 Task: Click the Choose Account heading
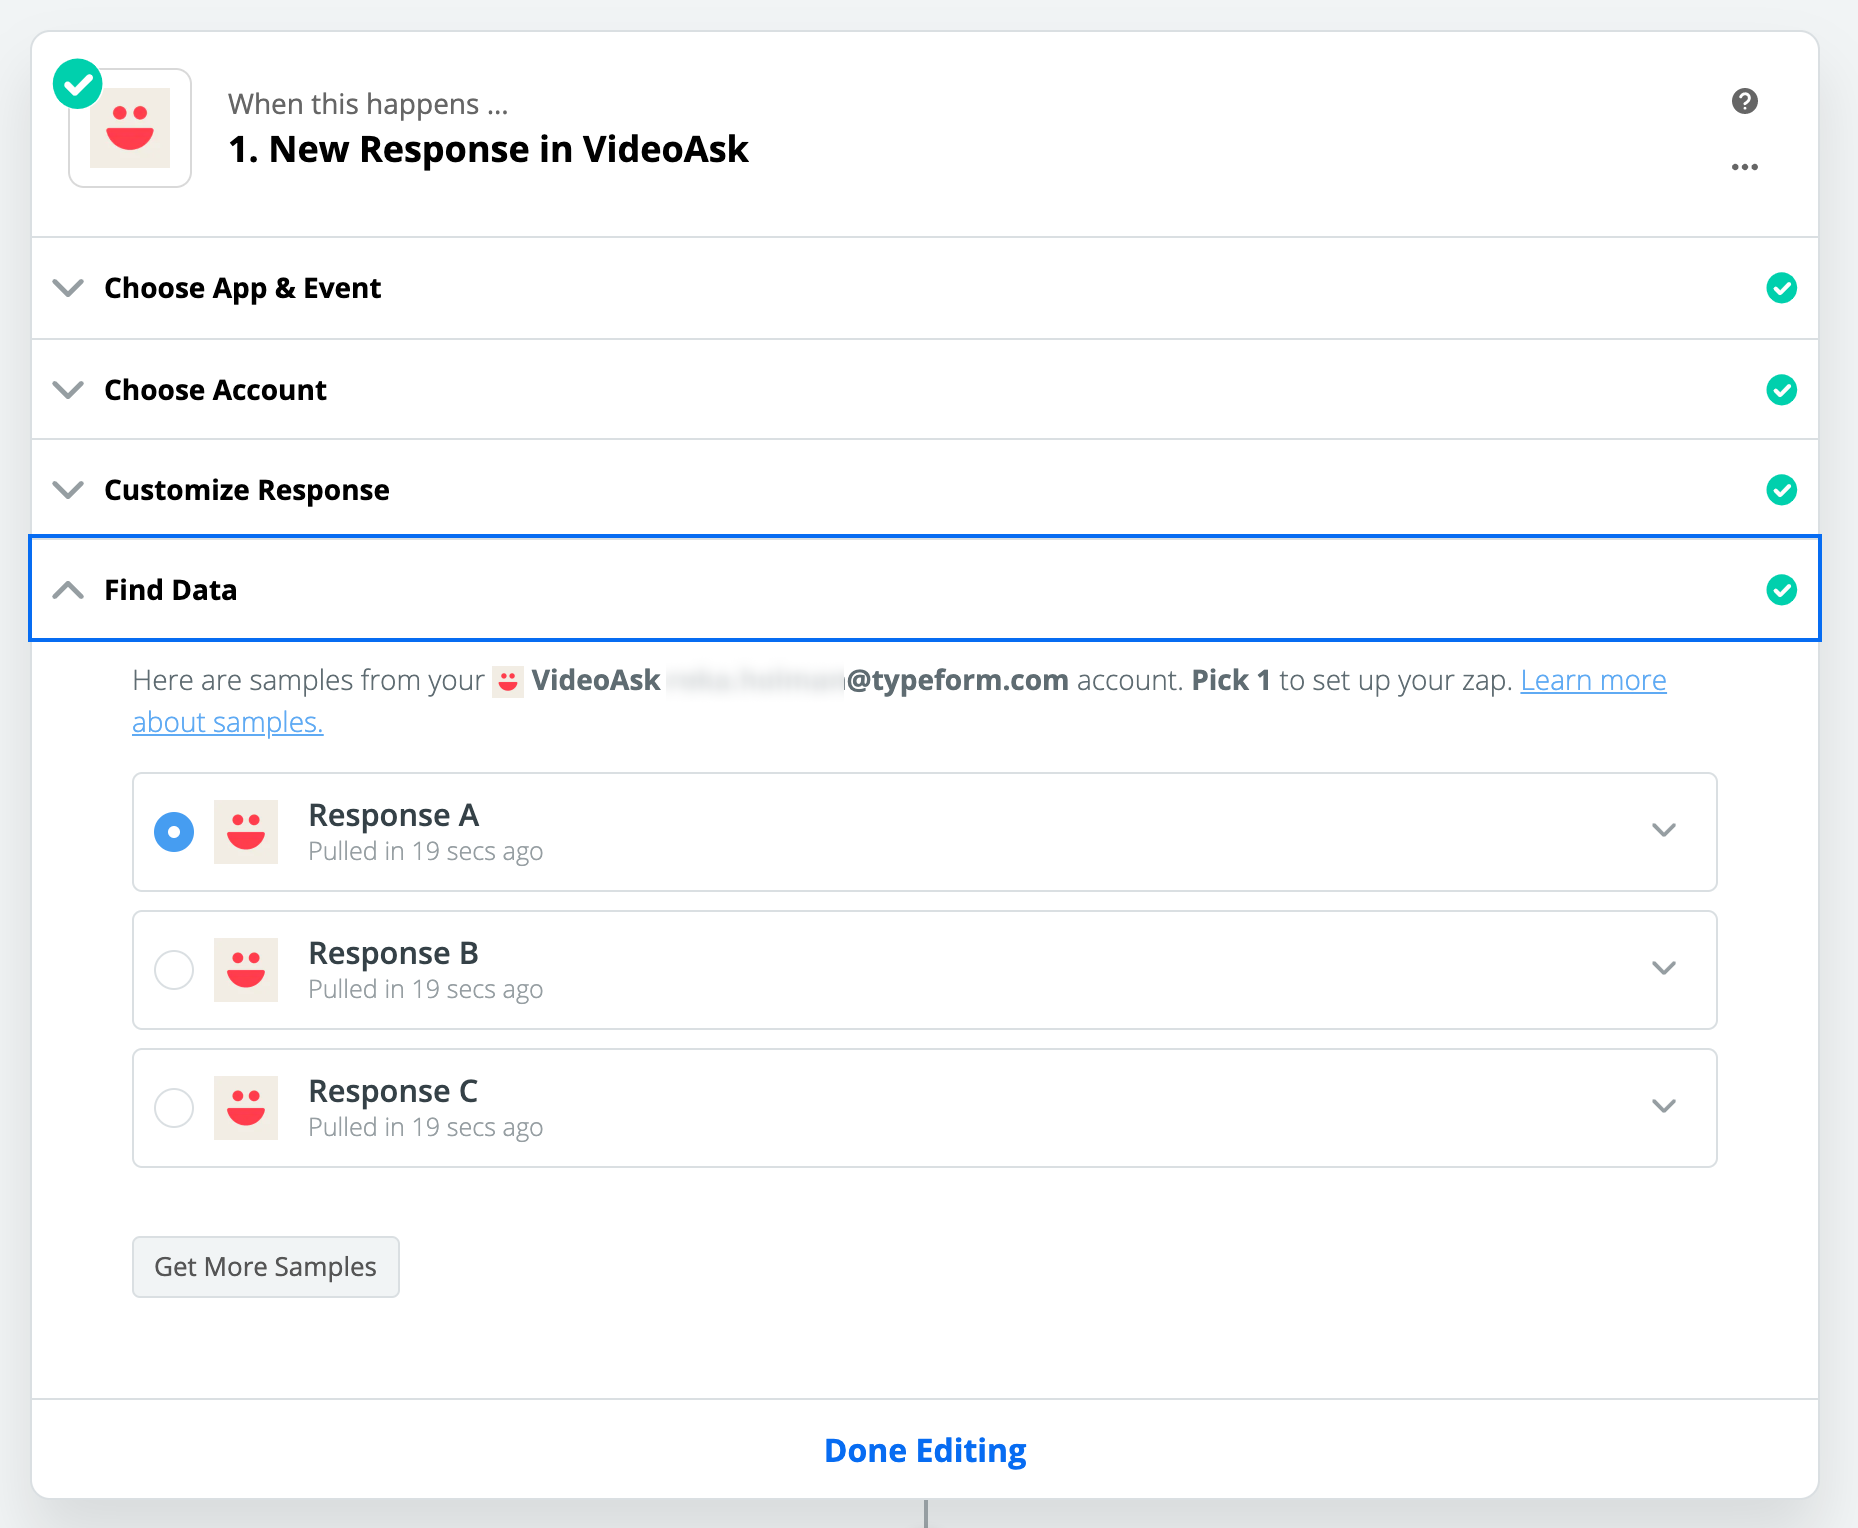(x=216, y=390)
